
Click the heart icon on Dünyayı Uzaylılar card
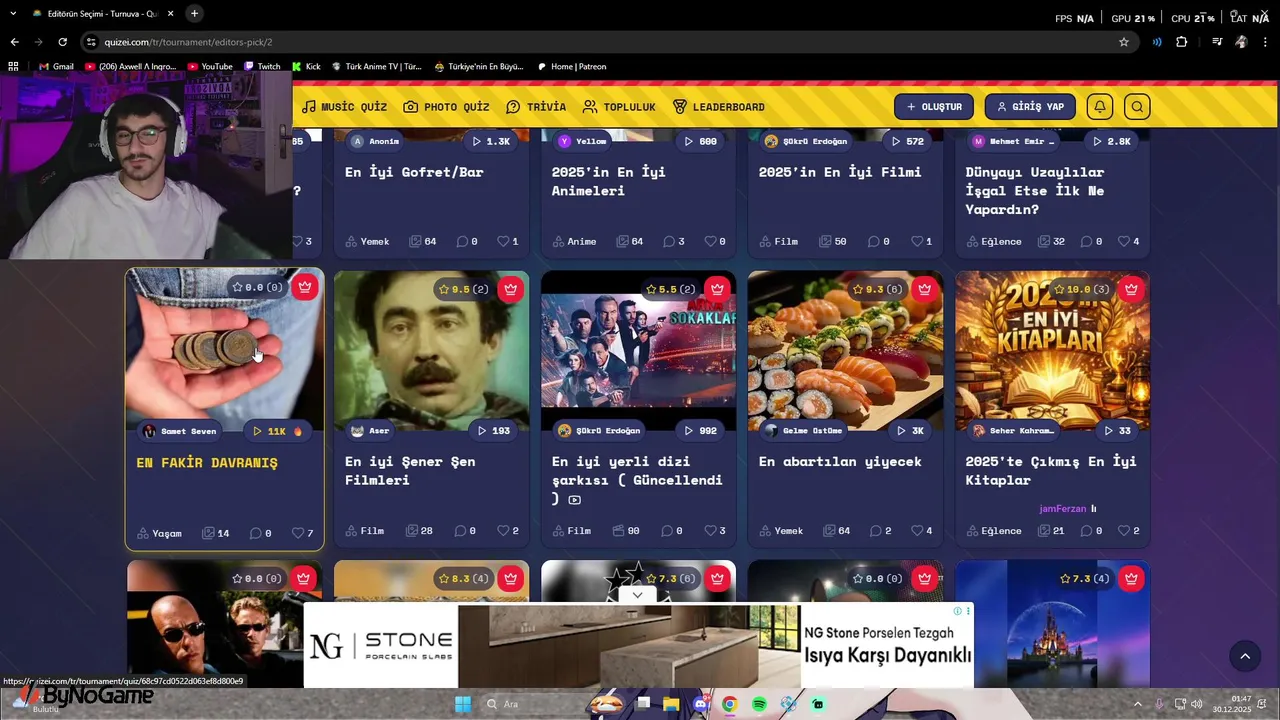point(1124,241)
